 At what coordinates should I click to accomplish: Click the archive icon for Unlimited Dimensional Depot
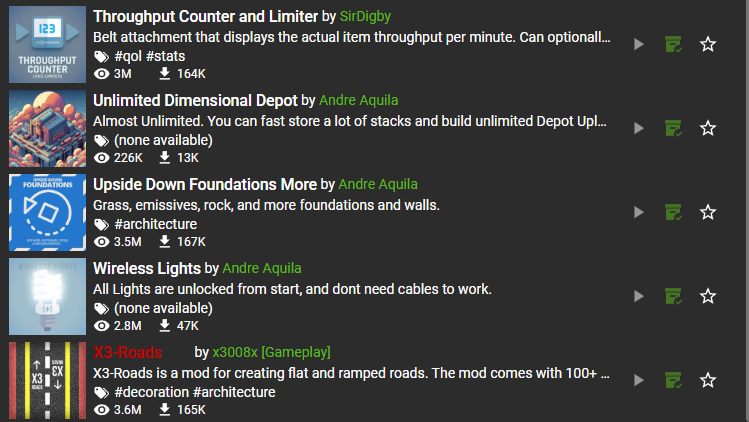[x=673, y=129]
